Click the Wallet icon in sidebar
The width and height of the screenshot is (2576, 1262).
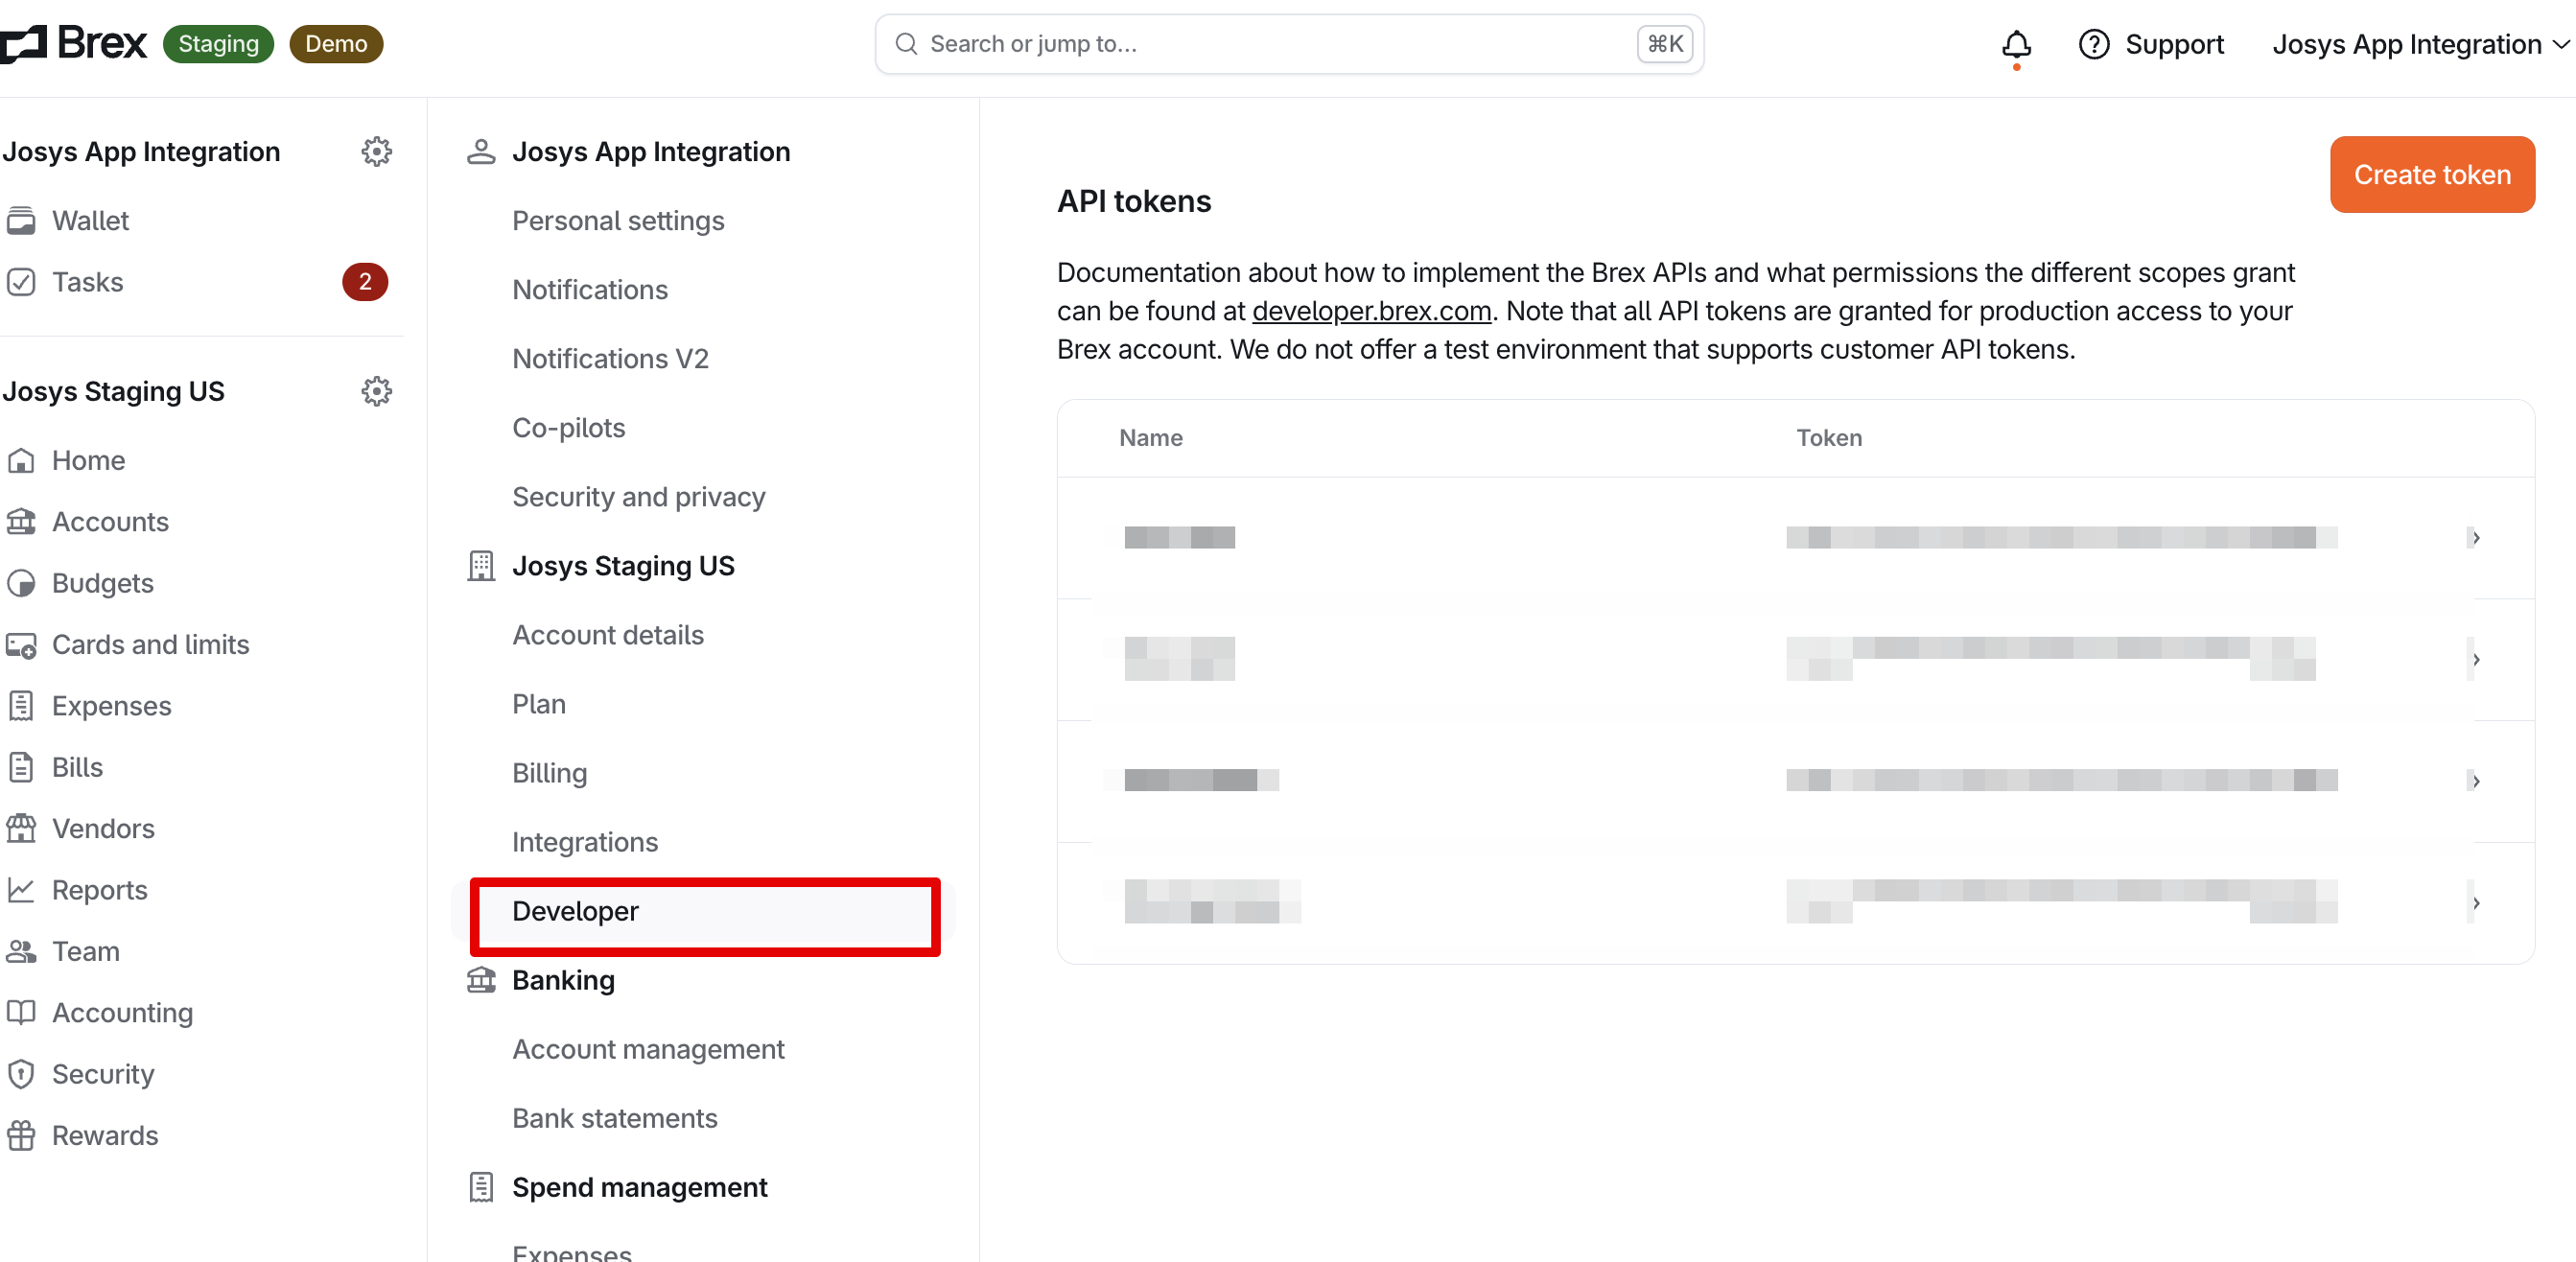point(21,221)
